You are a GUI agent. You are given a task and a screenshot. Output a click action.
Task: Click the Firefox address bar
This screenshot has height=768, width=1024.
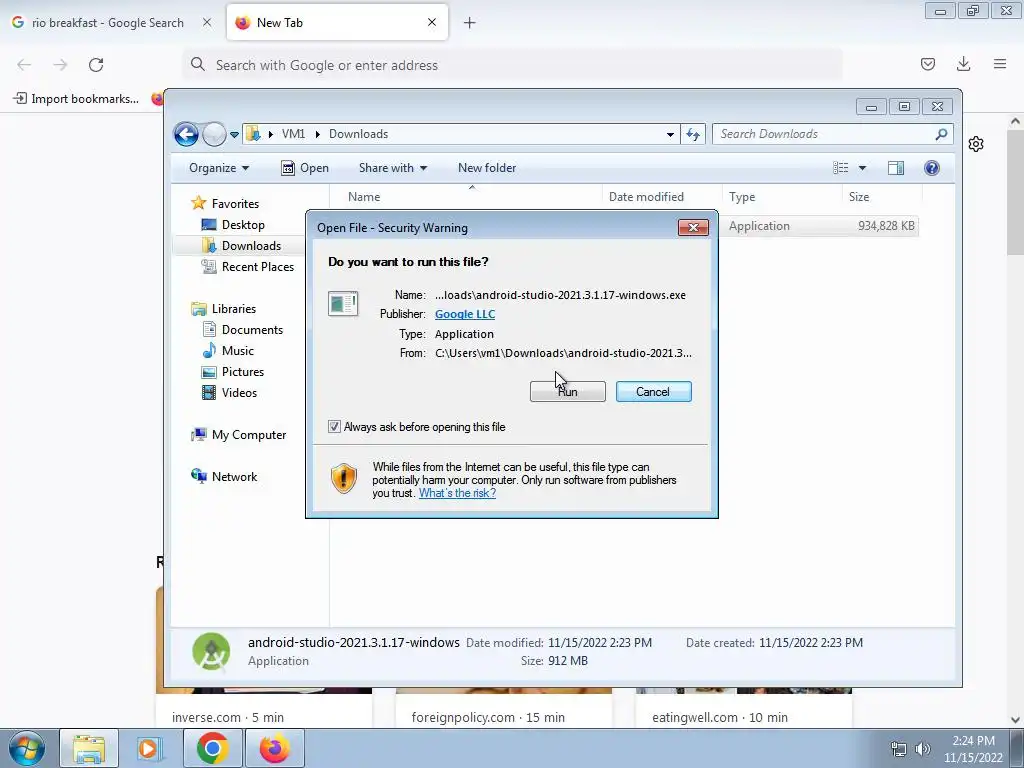tap(513, 65)
